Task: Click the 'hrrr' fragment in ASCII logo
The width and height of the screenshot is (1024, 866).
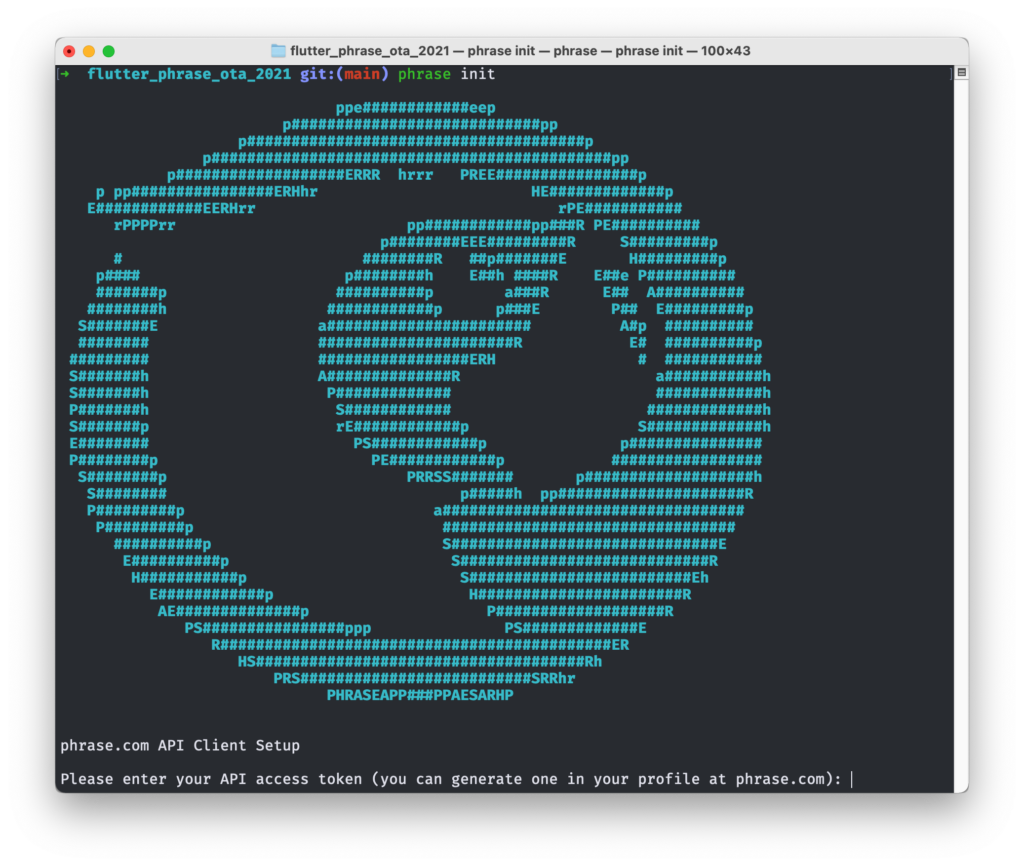Action: click(x=415, y=175)
